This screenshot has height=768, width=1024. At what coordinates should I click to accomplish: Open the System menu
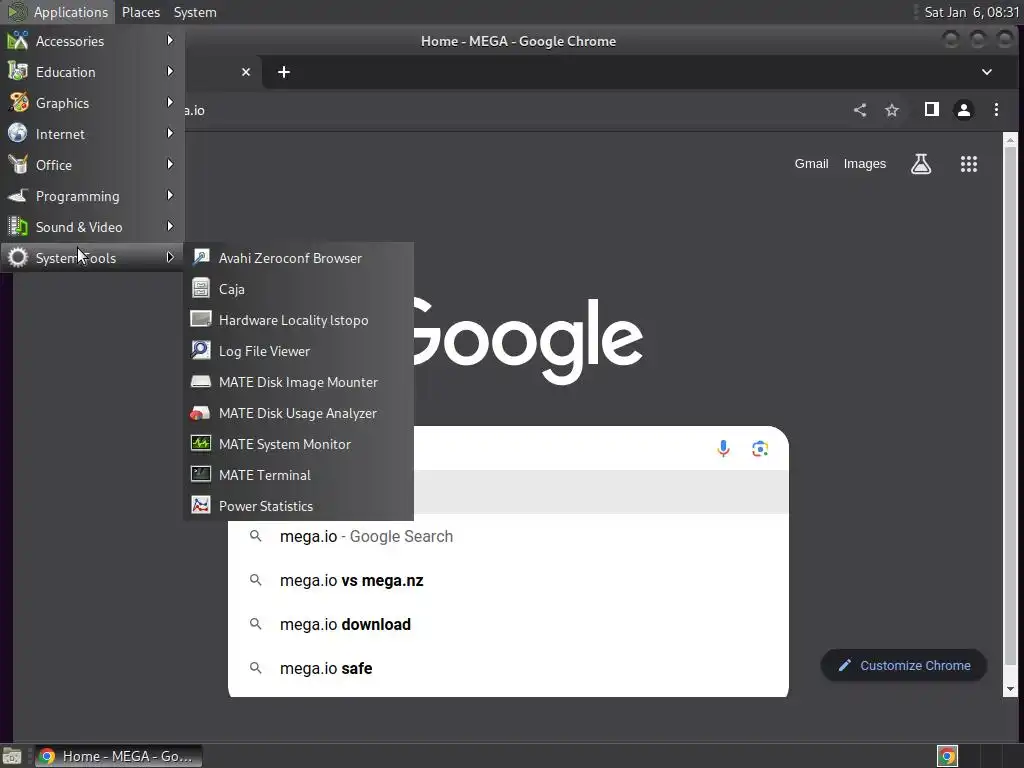(195, 12)
